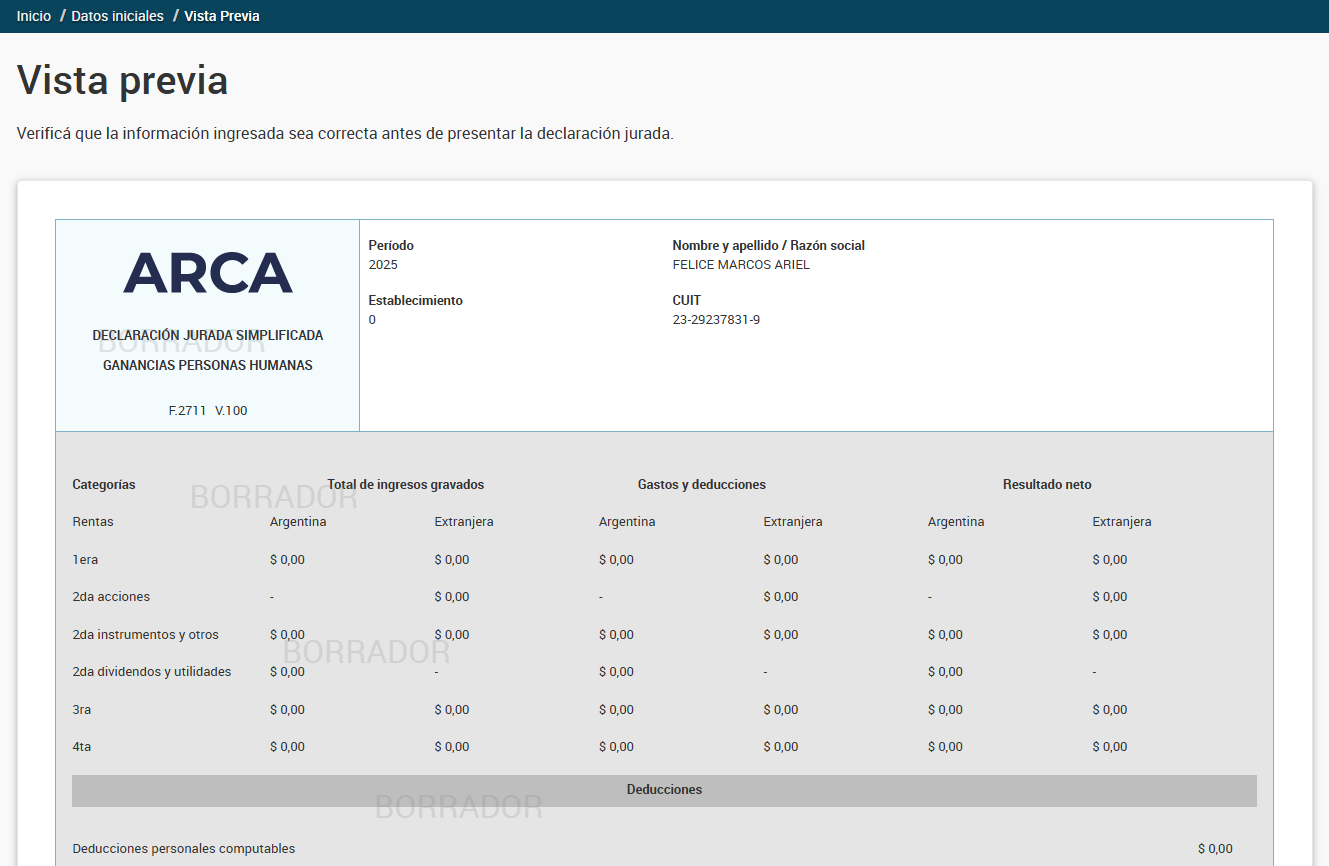Click the Período value 2025

click(383, 265)
